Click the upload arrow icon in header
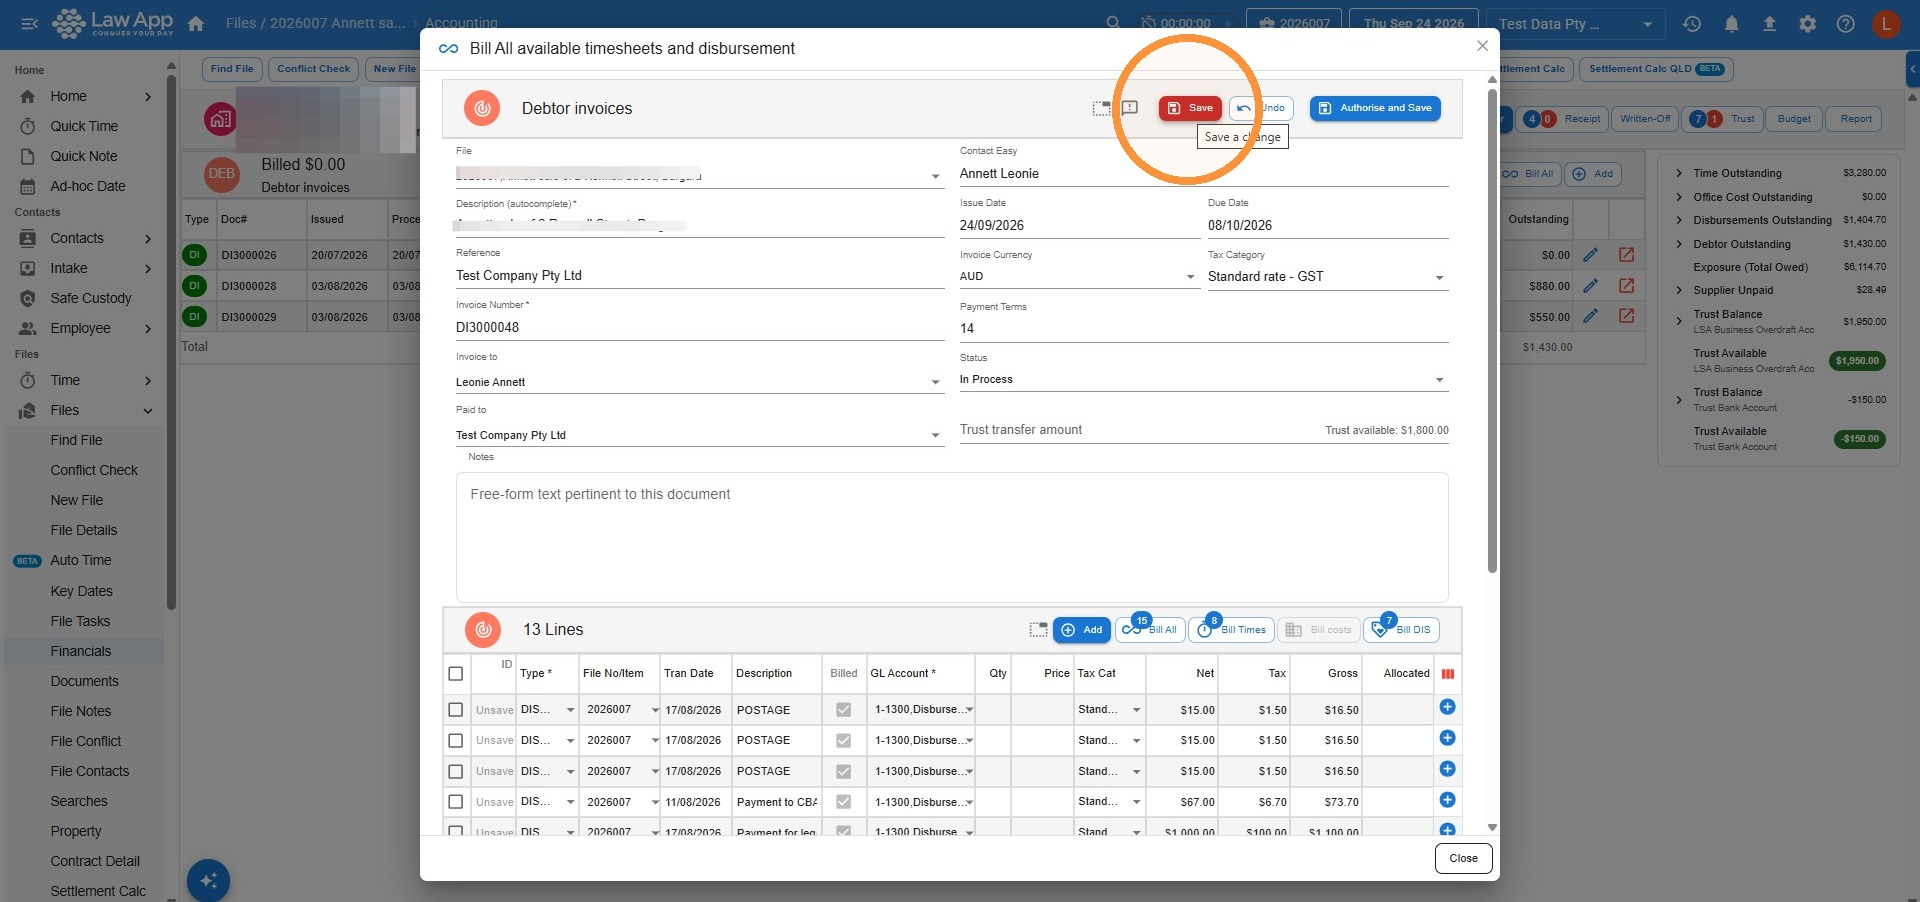1920x902 pixels. 1769,24
